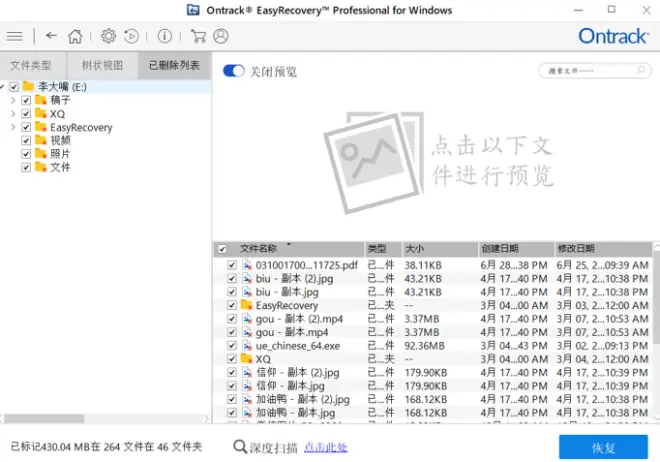This screenshot has height=462, width=660.
Task: Click the EasyRecovery folder icon in file list
Action: pos(246,305)
